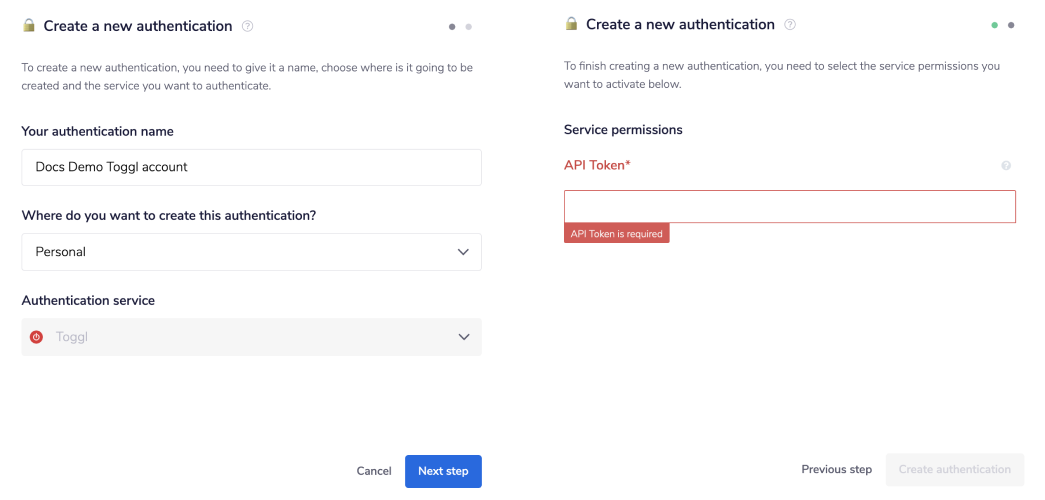Click the green step indicator dot
The width and height of the screenshot is (1045, 500).
tap(995, 25)
